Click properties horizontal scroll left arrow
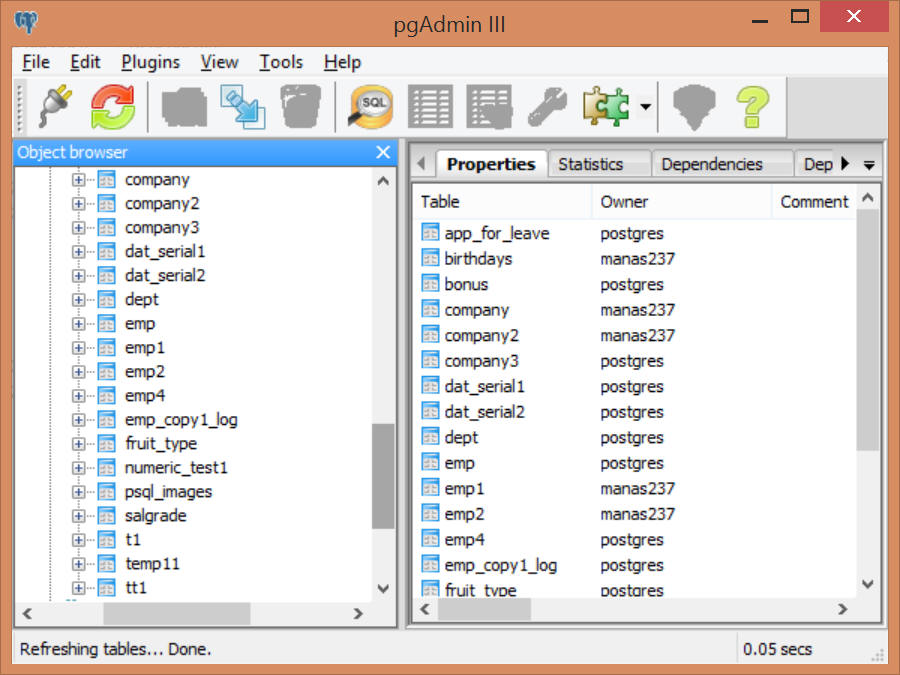Image resolution: width=900 pixels, height=675 pixels. pyautogui.click(x=425, y=609)
